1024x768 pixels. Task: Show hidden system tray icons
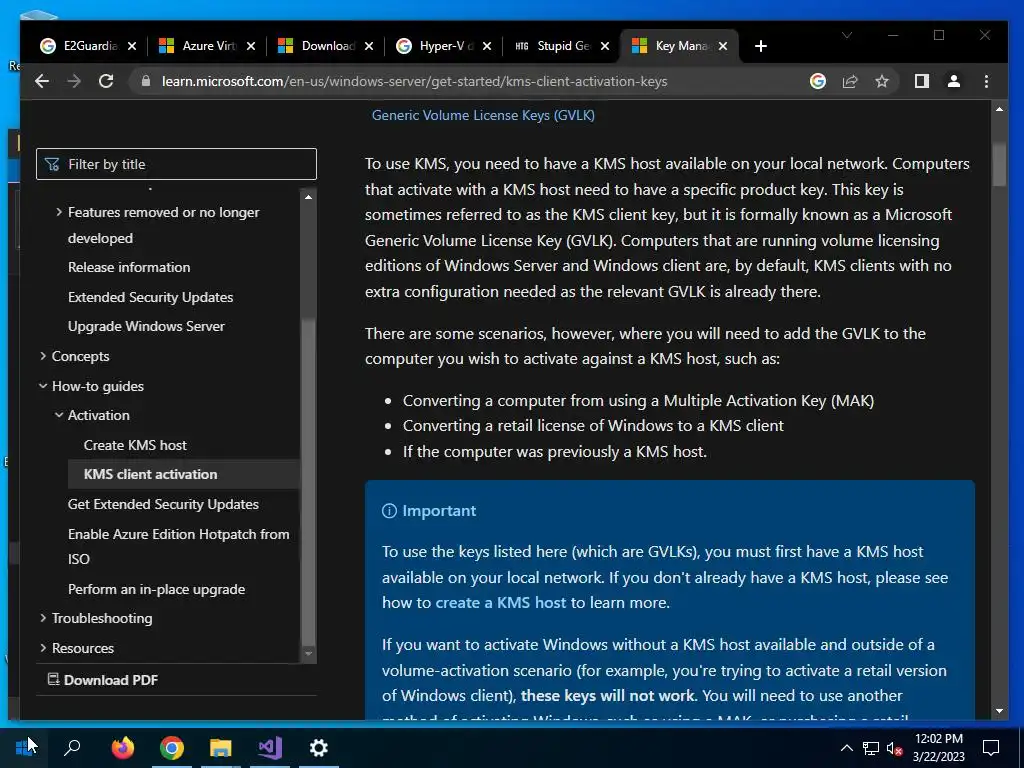pos(846,748)
